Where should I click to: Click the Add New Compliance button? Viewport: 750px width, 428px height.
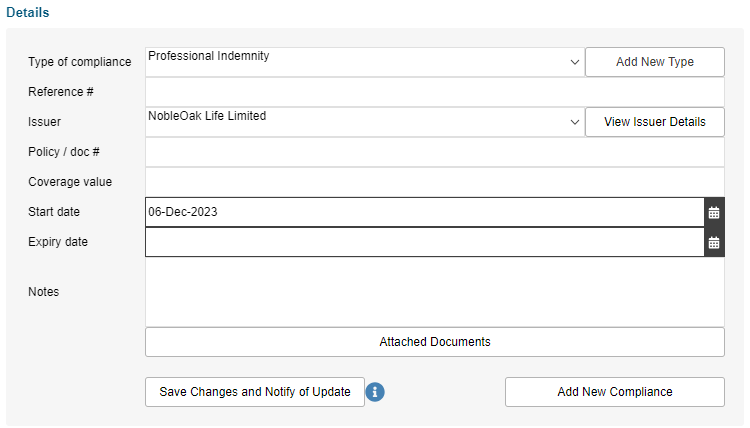click(615, 392)
